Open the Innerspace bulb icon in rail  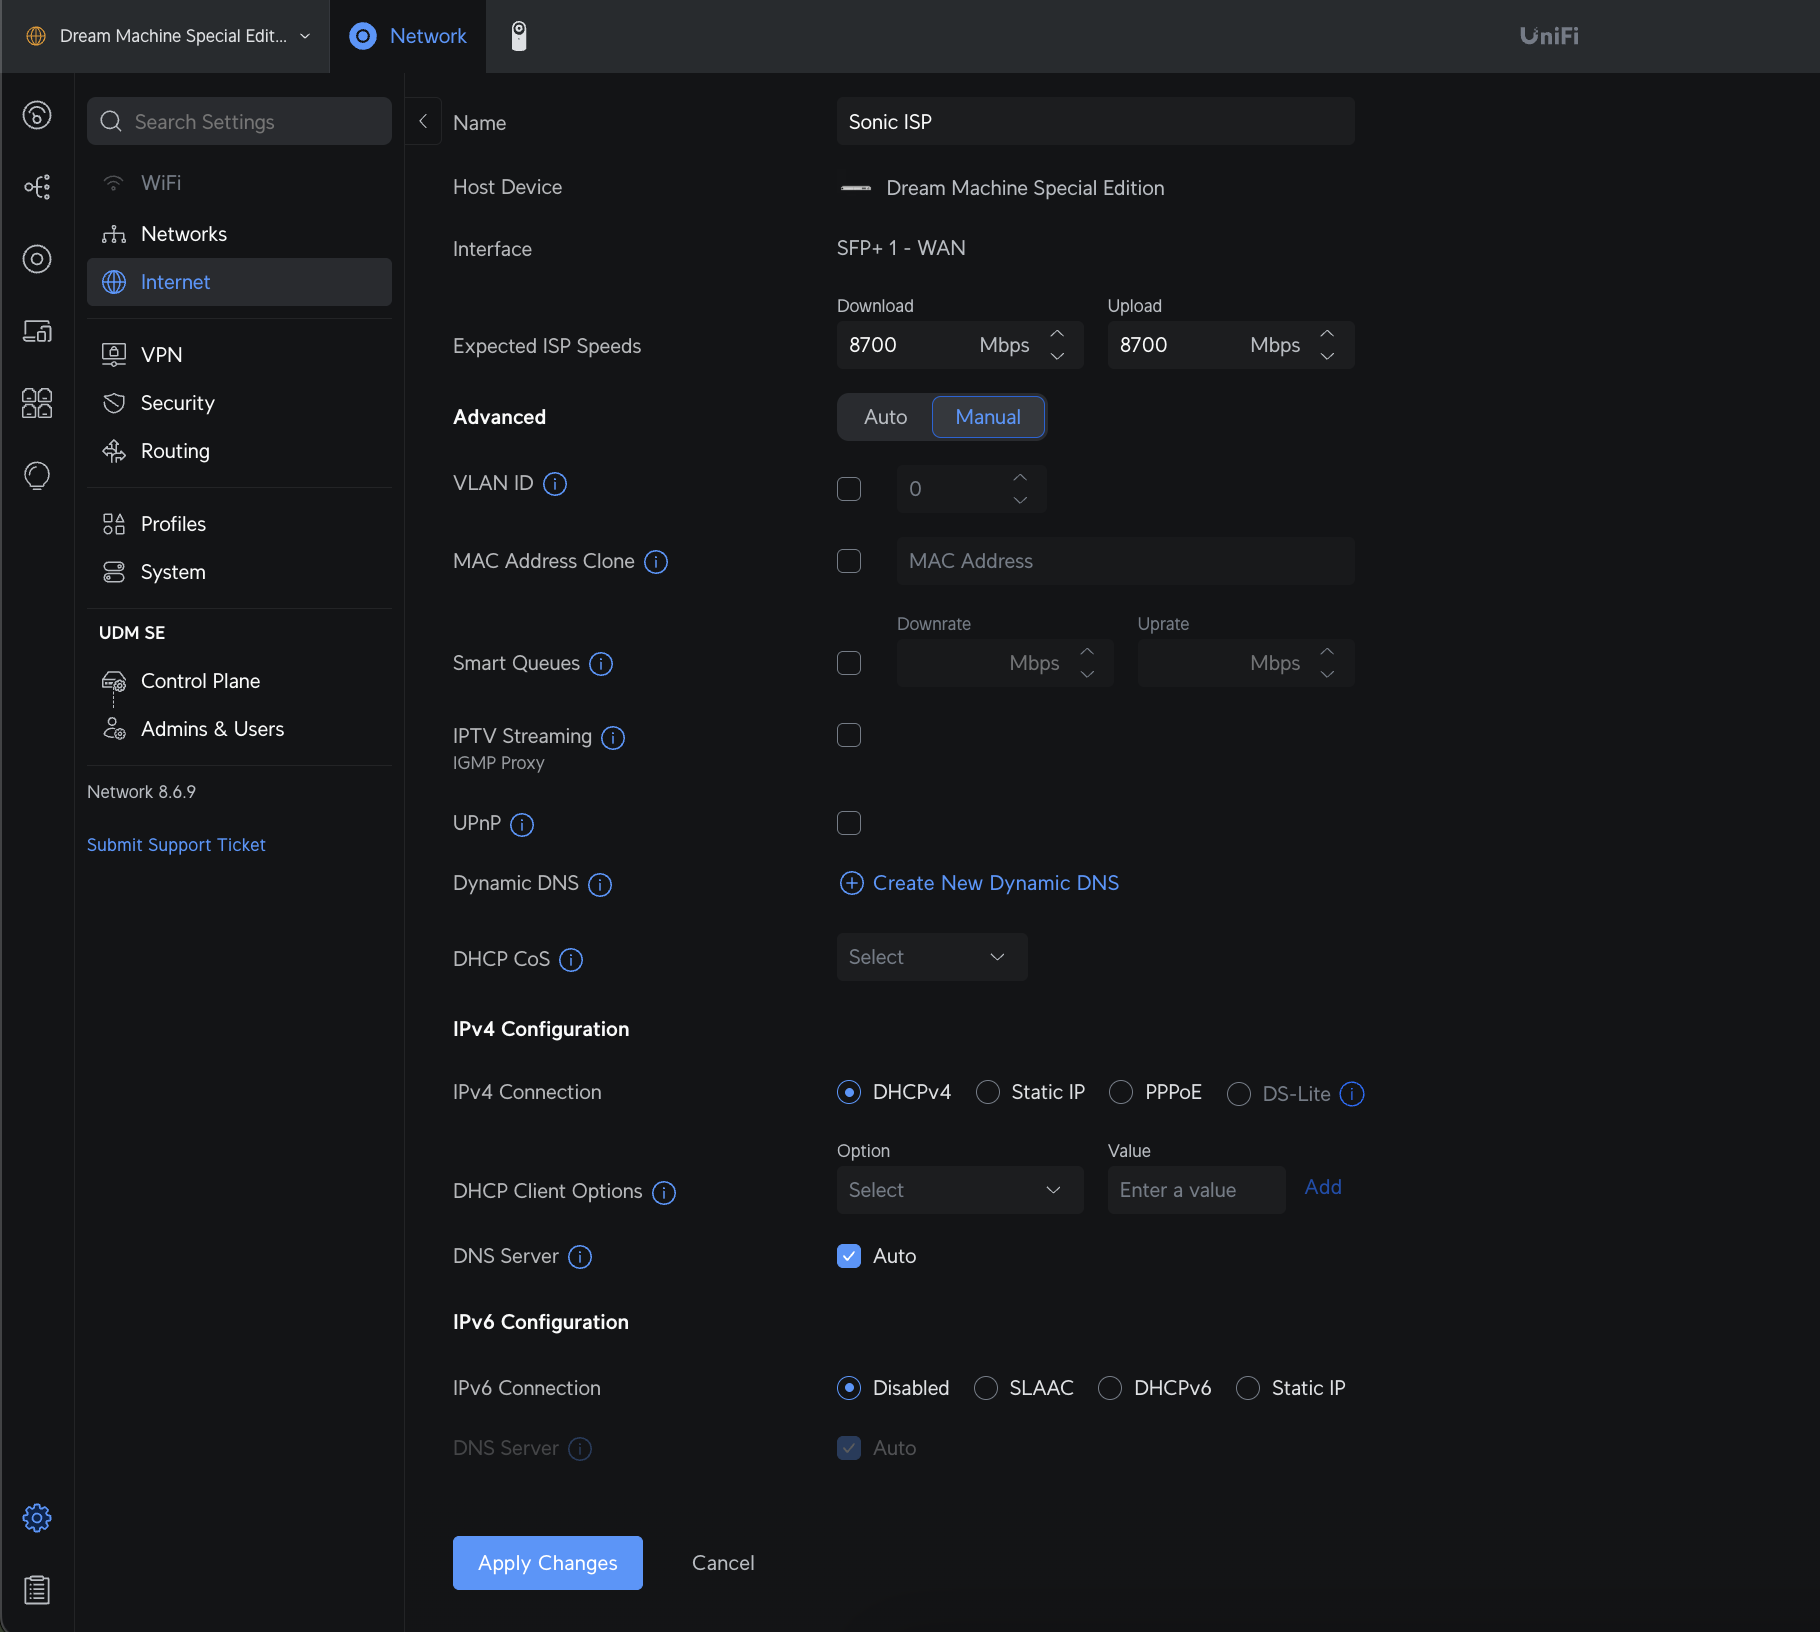37,475
